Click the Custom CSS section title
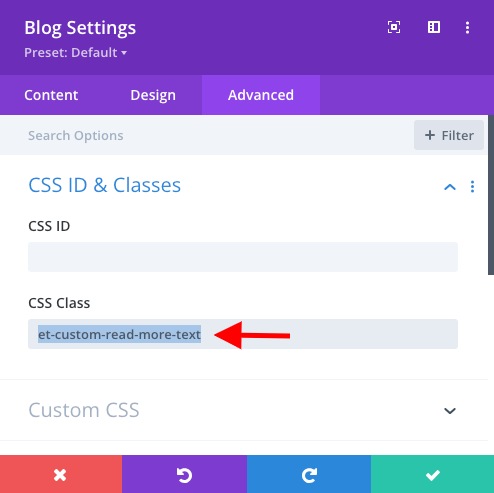 (x=84, y=410)
